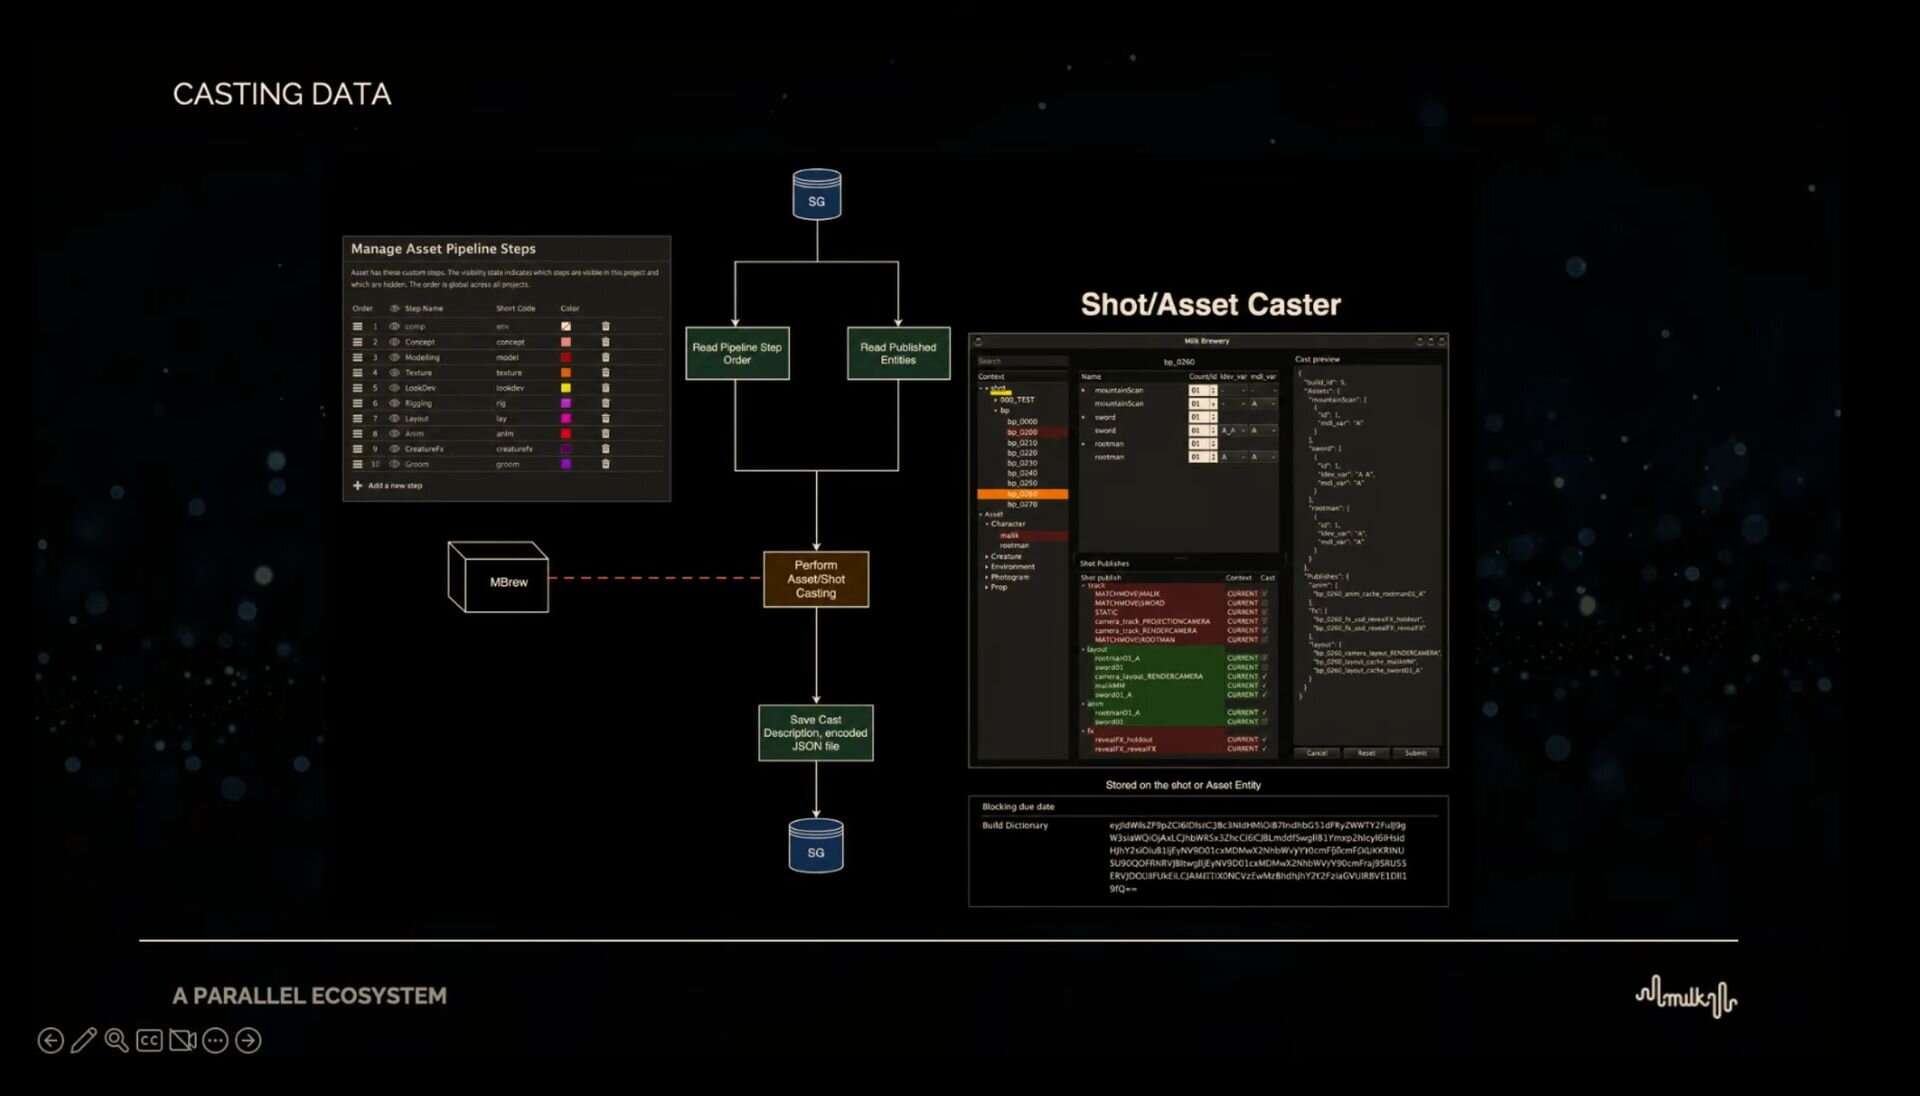Viewport: 1920px width, 1096px height.
Task: Select shot bp_0260 highlighted row
Action: click(x=1022, y=494)
